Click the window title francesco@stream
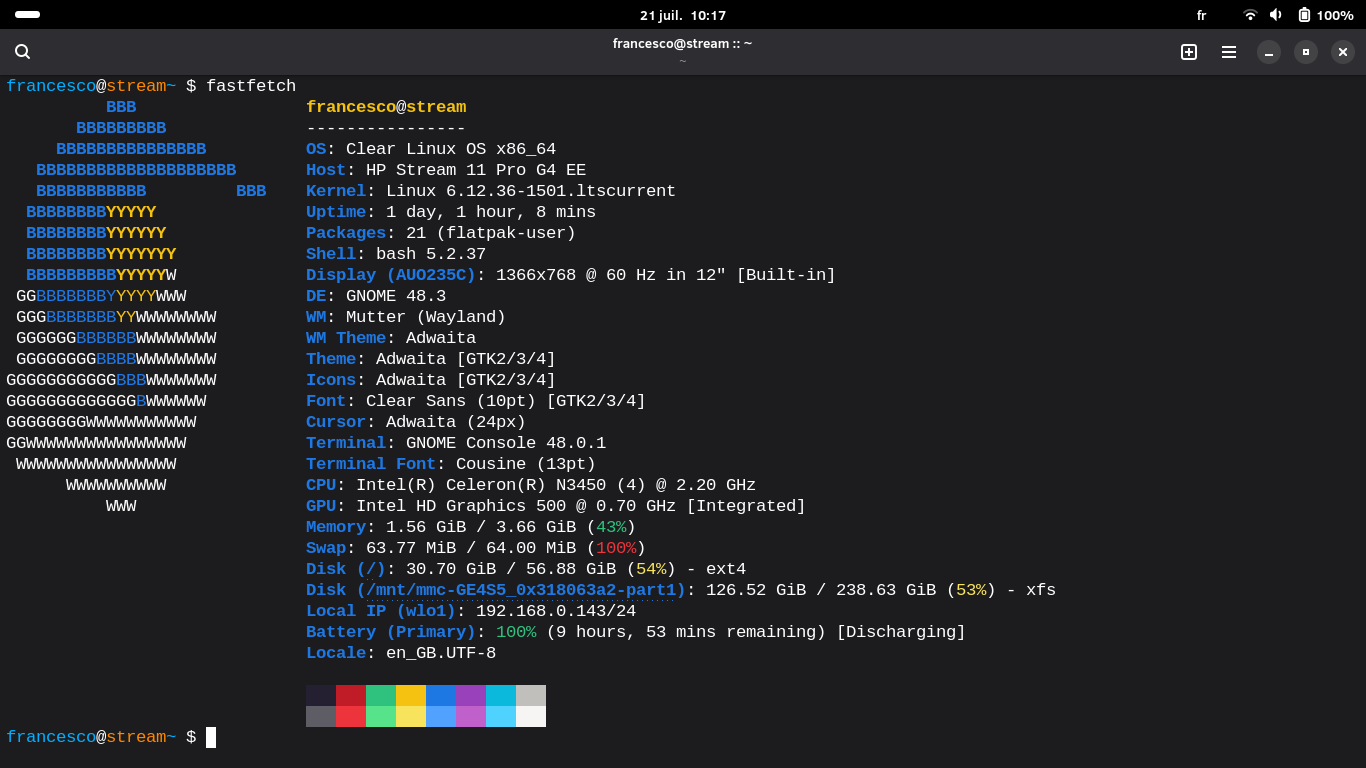 (682, 43)
